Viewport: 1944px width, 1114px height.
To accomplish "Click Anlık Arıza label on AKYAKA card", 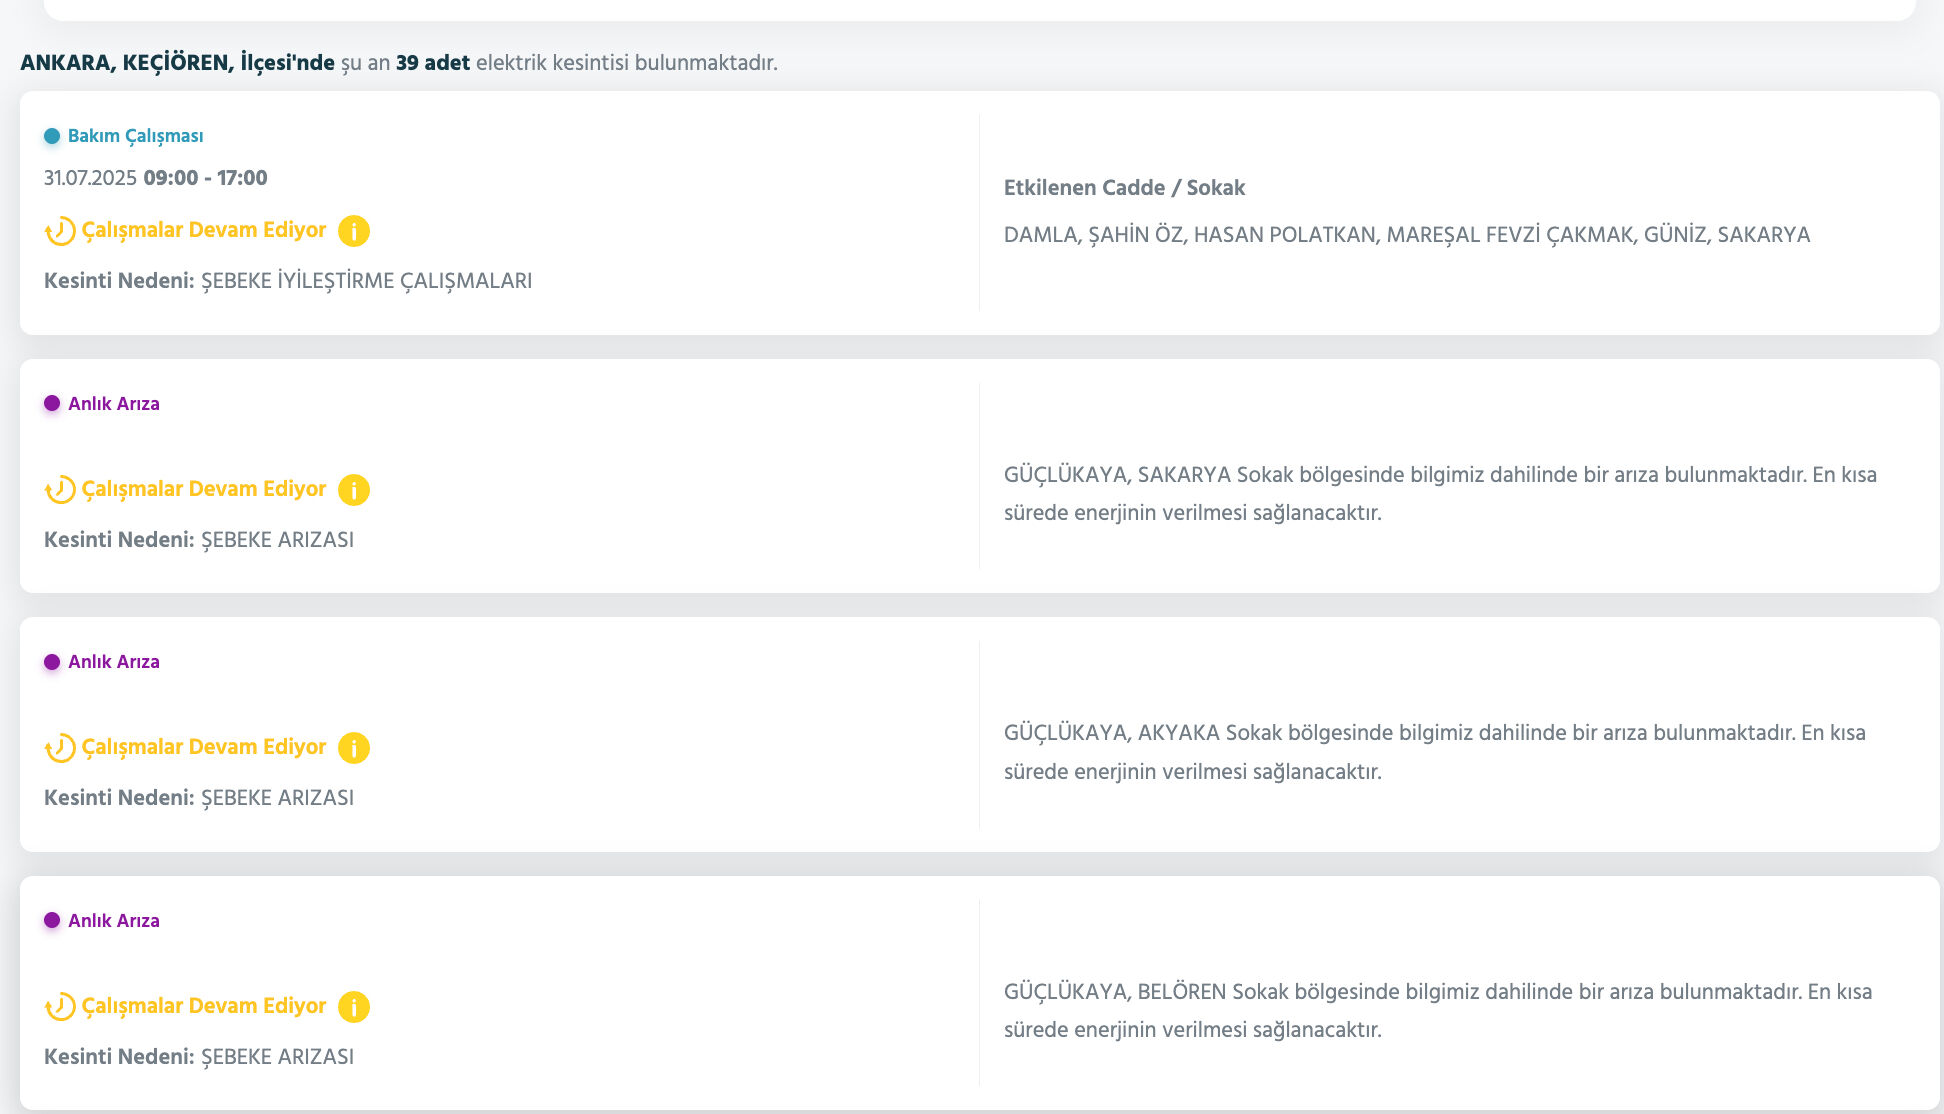I will tap(113, 662).
